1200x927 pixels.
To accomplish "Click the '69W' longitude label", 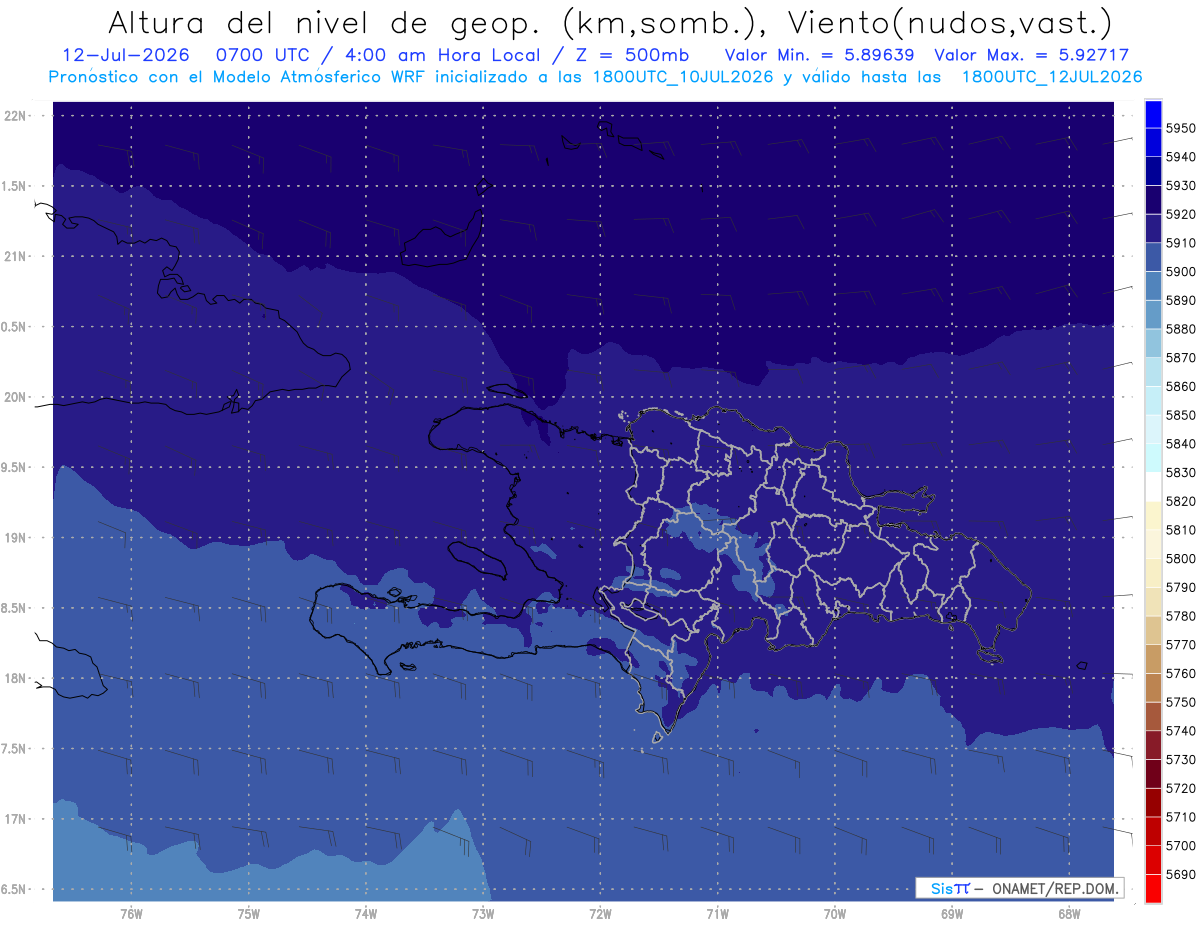I will coord(952,914).
